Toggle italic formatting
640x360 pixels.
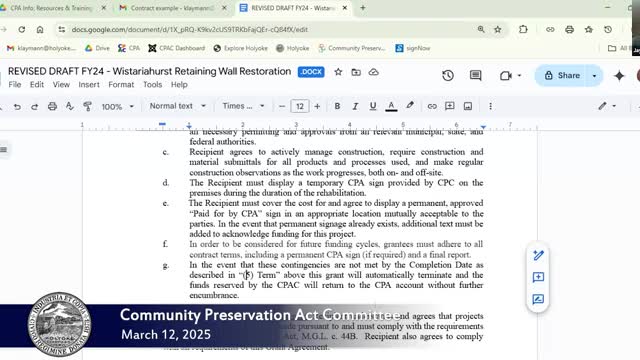point(355,106)
